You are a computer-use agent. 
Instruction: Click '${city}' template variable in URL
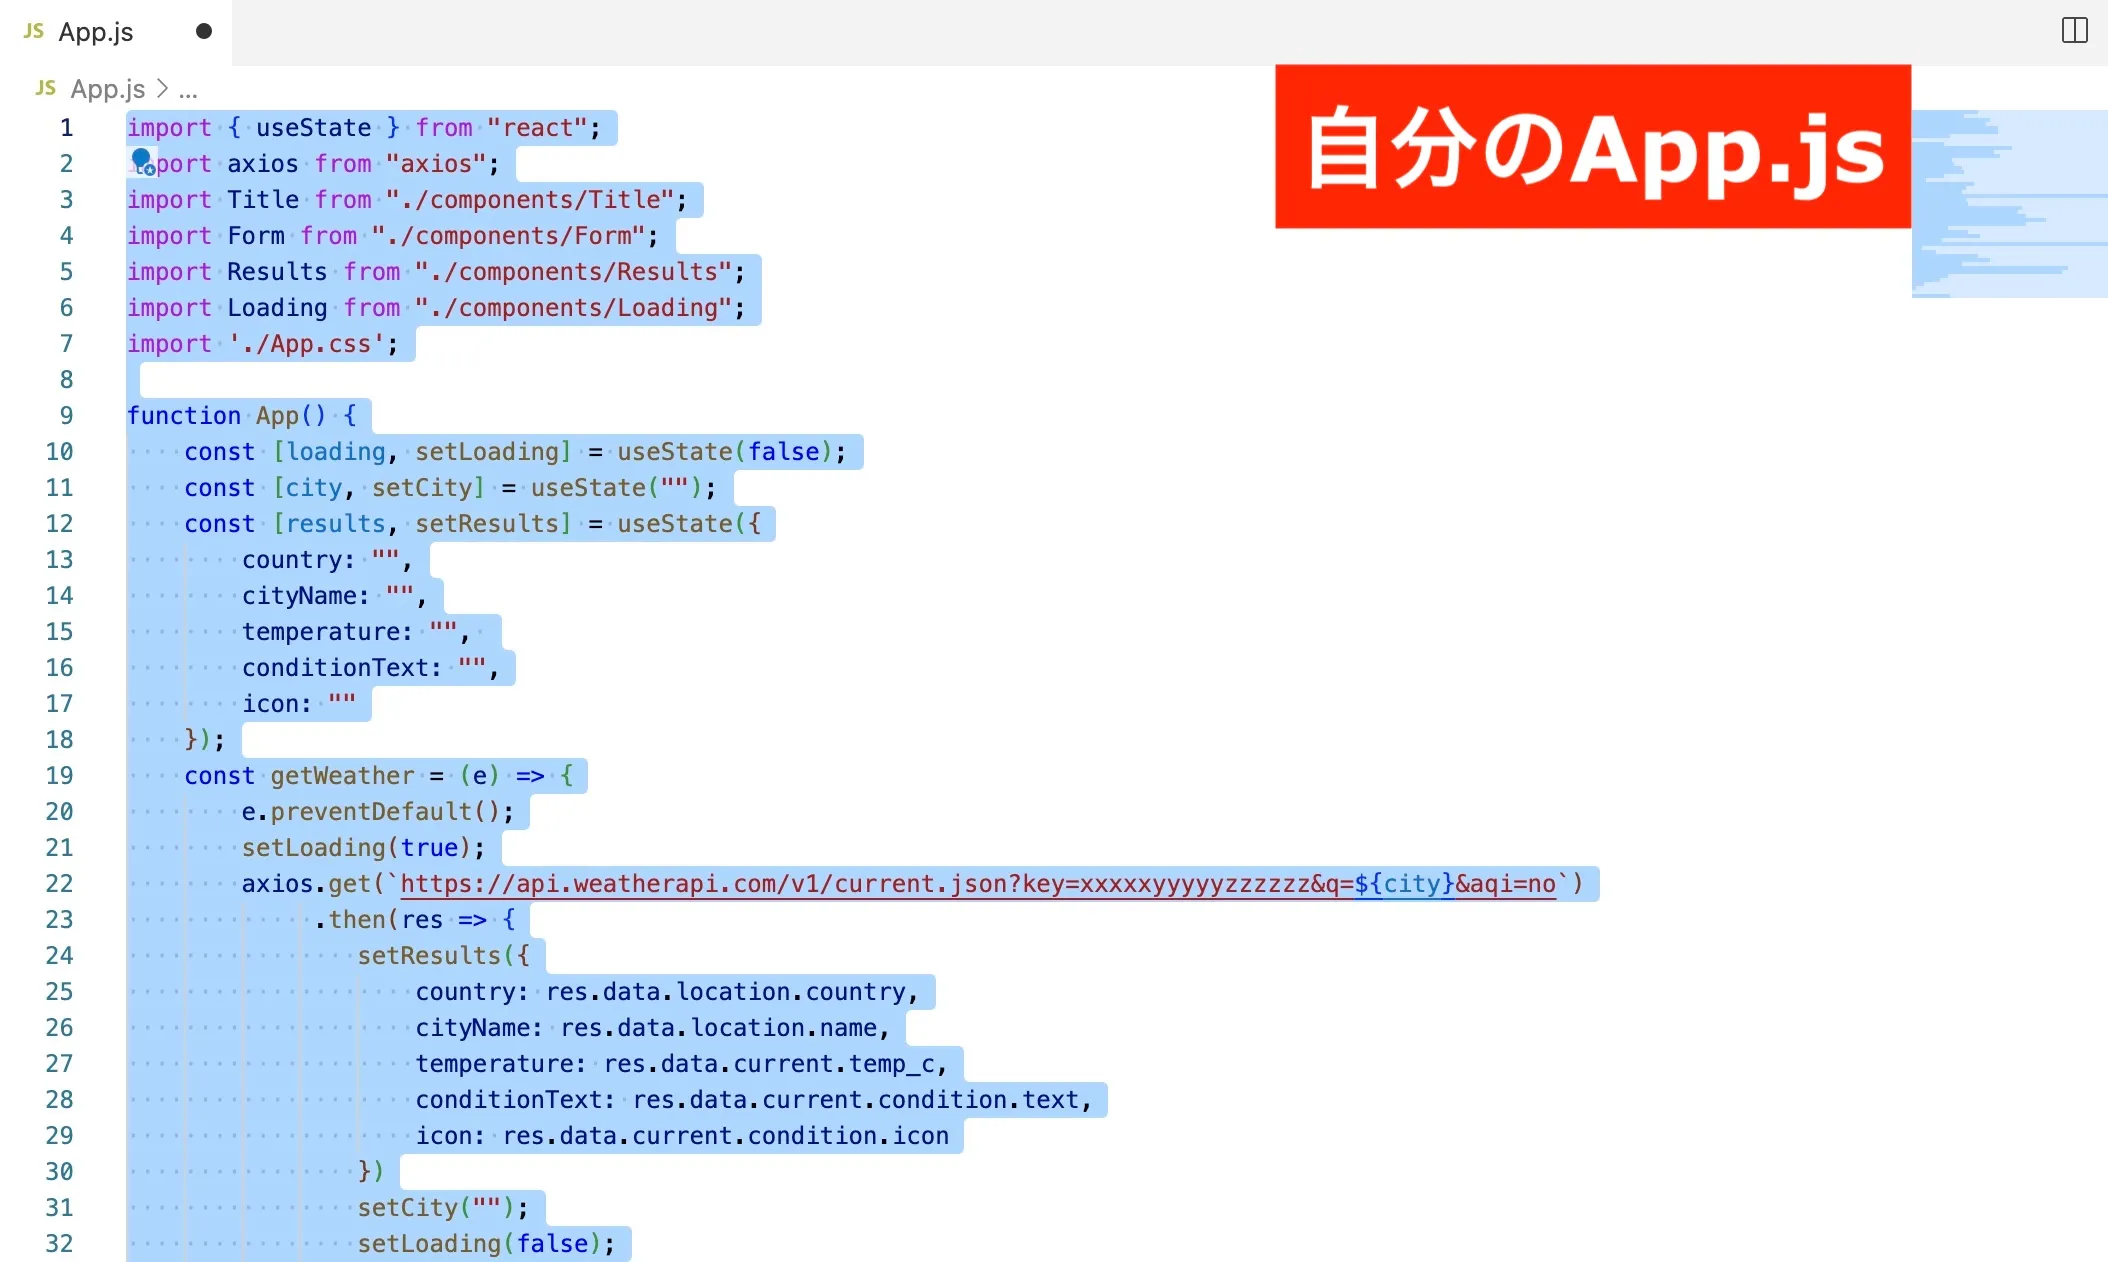(1404, 884)
